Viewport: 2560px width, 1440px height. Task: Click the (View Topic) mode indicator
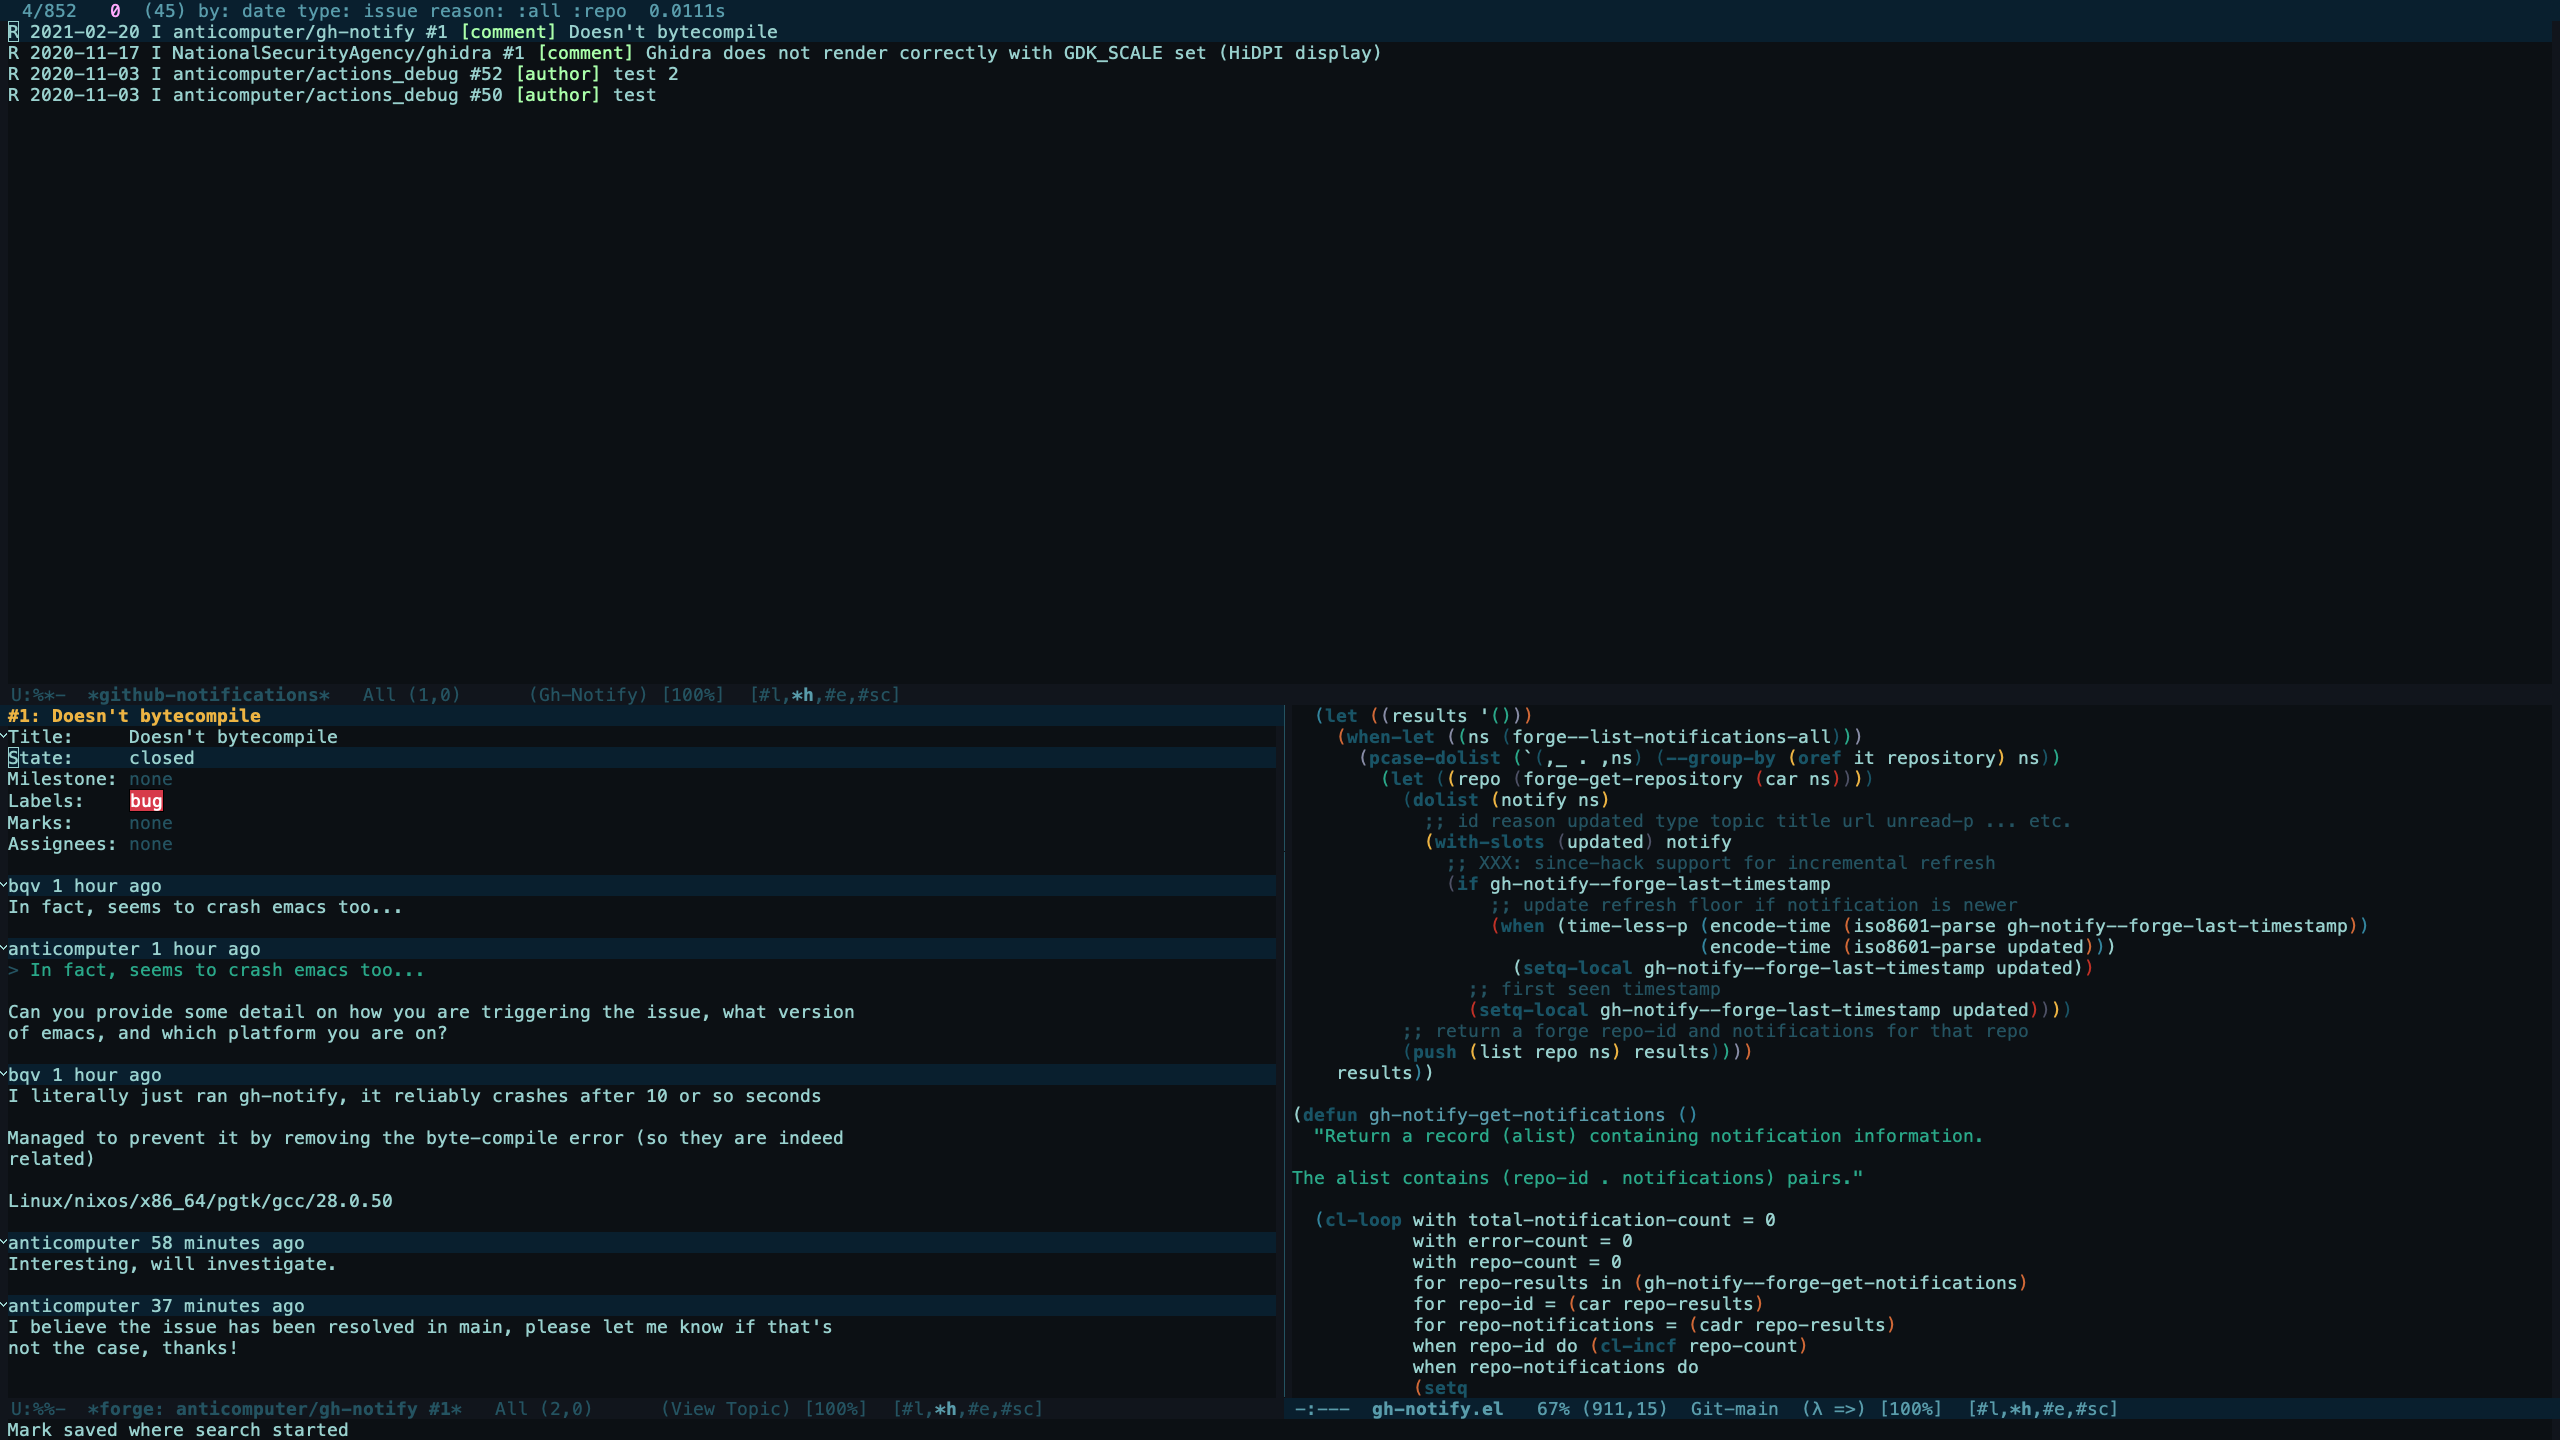click(726, 1409)
